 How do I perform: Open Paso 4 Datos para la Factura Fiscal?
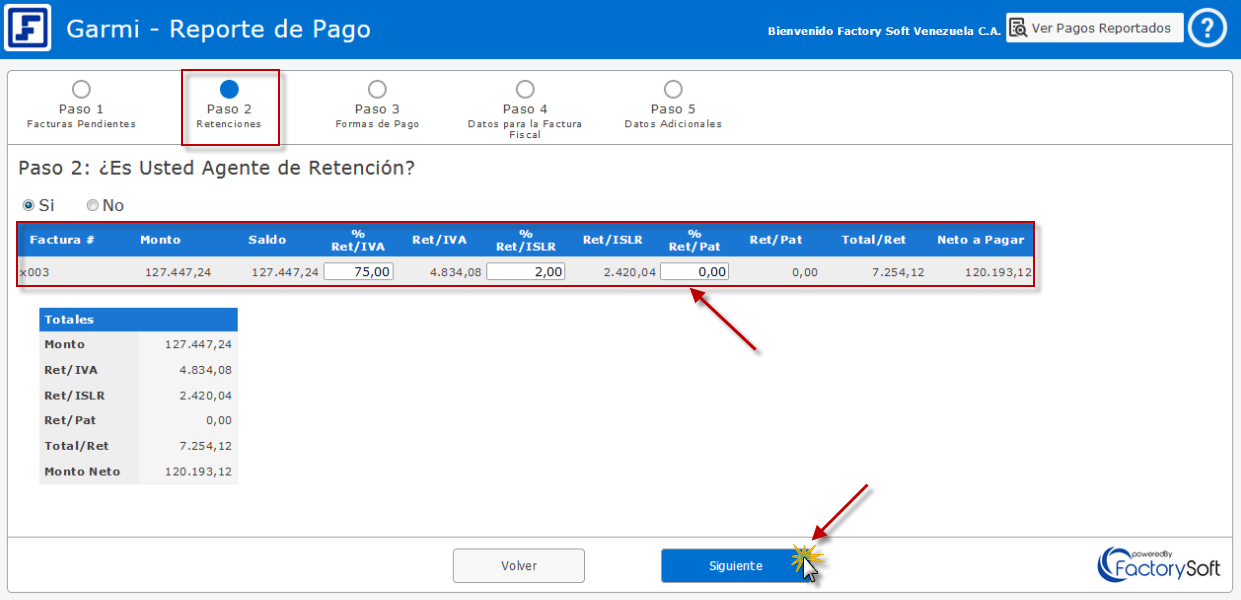pyautogui.click(x=525, y=90)
